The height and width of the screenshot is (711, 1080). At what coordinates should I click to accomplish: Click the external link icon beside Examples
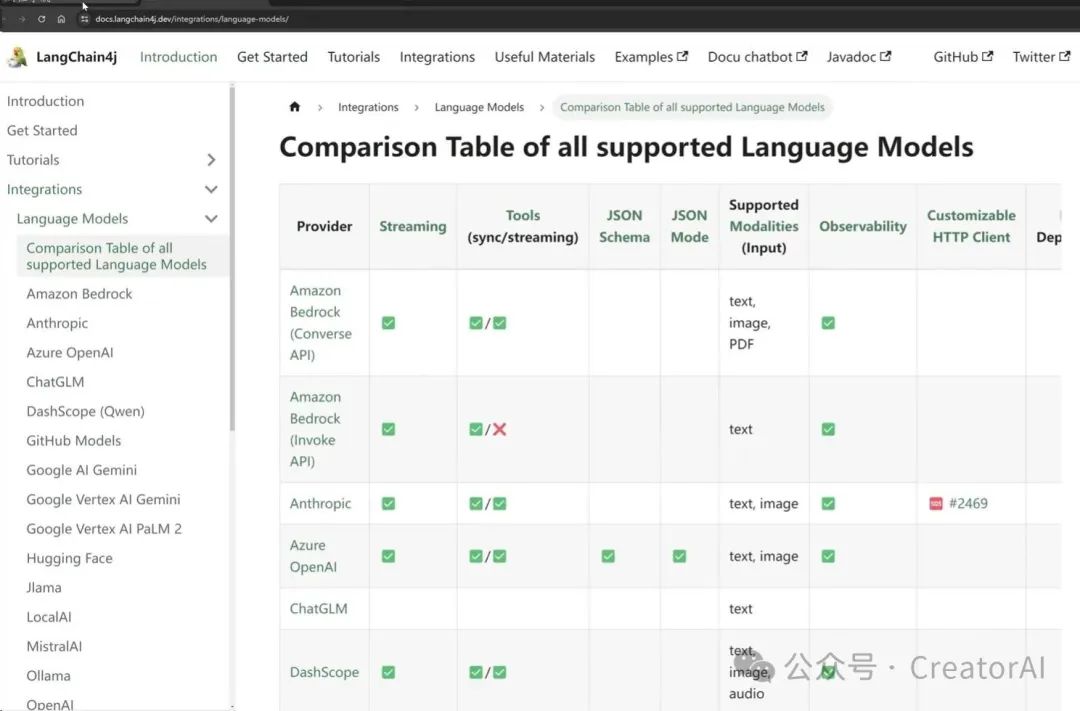[x=682, y=56]
